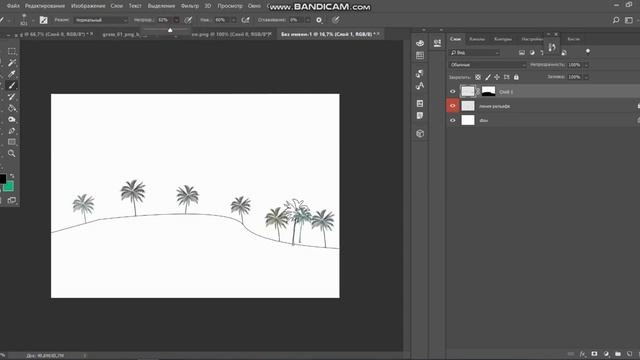This screenshot has width=640, height=360.
Task: Select the Rectangular Marquee tool
Action: click(12, 51)
